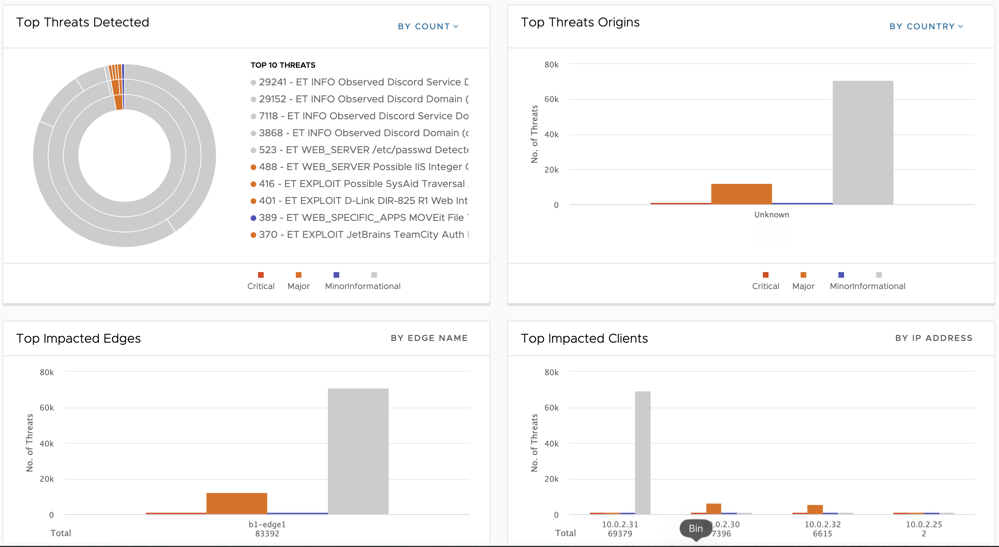Screen dimensions: 999x547
Task: Click the gray Informational bar for Unknown origin
Action: tap(863, 143)
